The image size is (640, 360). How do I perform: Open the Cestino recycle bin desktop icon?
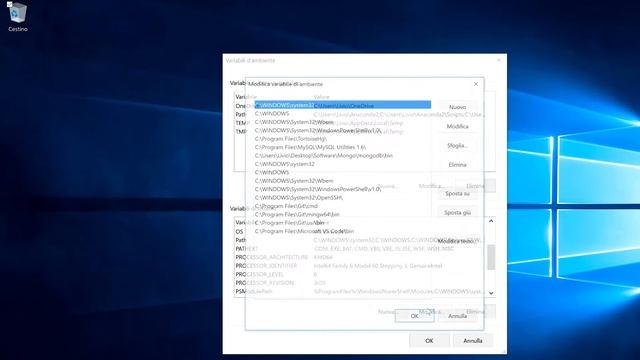(x=18, y=17)
